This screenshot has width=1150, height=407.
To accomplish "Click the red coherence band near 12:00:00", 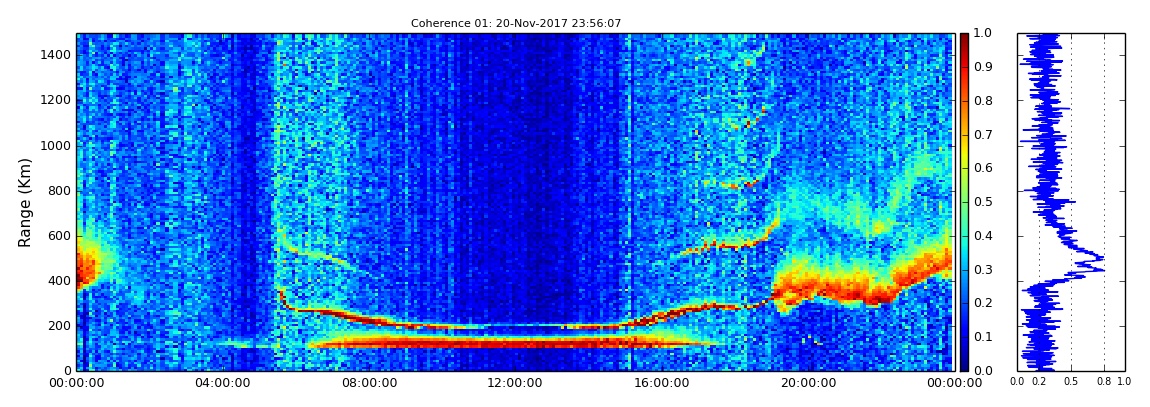I will coord(513,341).
